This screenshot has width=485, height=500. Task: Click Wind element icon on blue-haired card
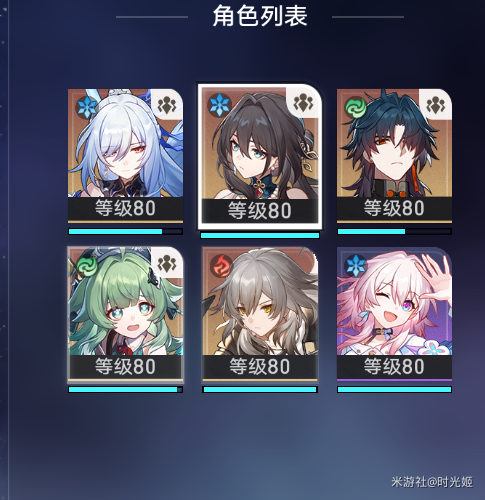pyautogui.click(x=356, y=108)
